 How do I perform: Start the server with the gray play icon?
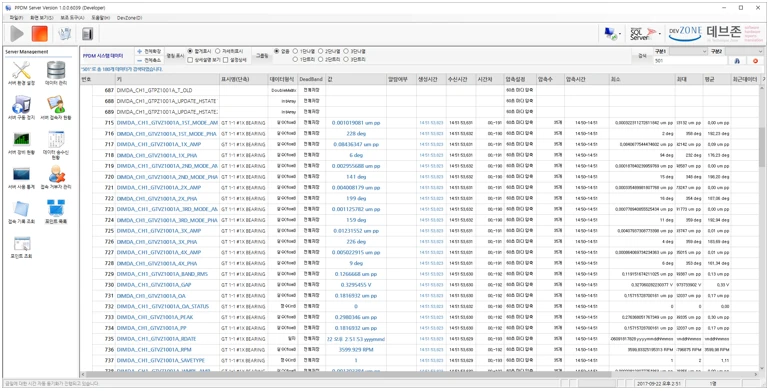pos(17,33)
